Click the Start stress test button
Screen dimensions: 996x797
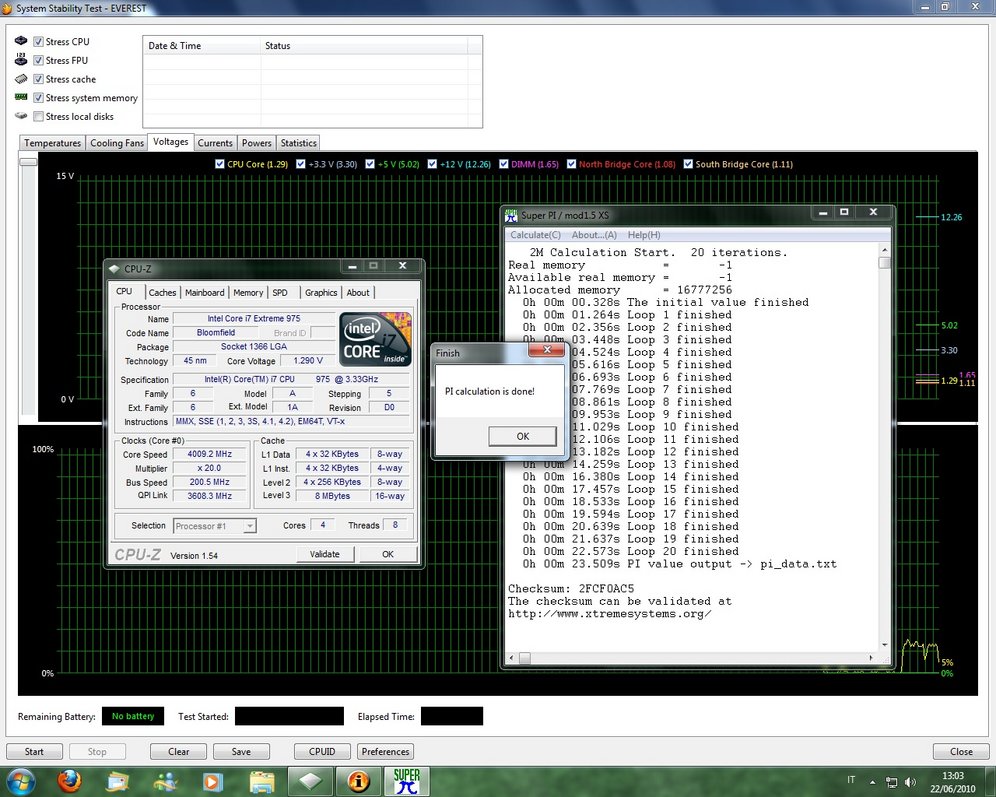coord(34,751)
